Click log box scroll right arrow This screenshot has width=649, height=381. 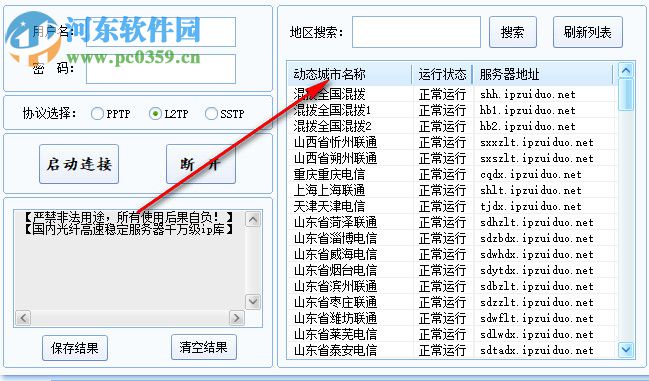236,318
